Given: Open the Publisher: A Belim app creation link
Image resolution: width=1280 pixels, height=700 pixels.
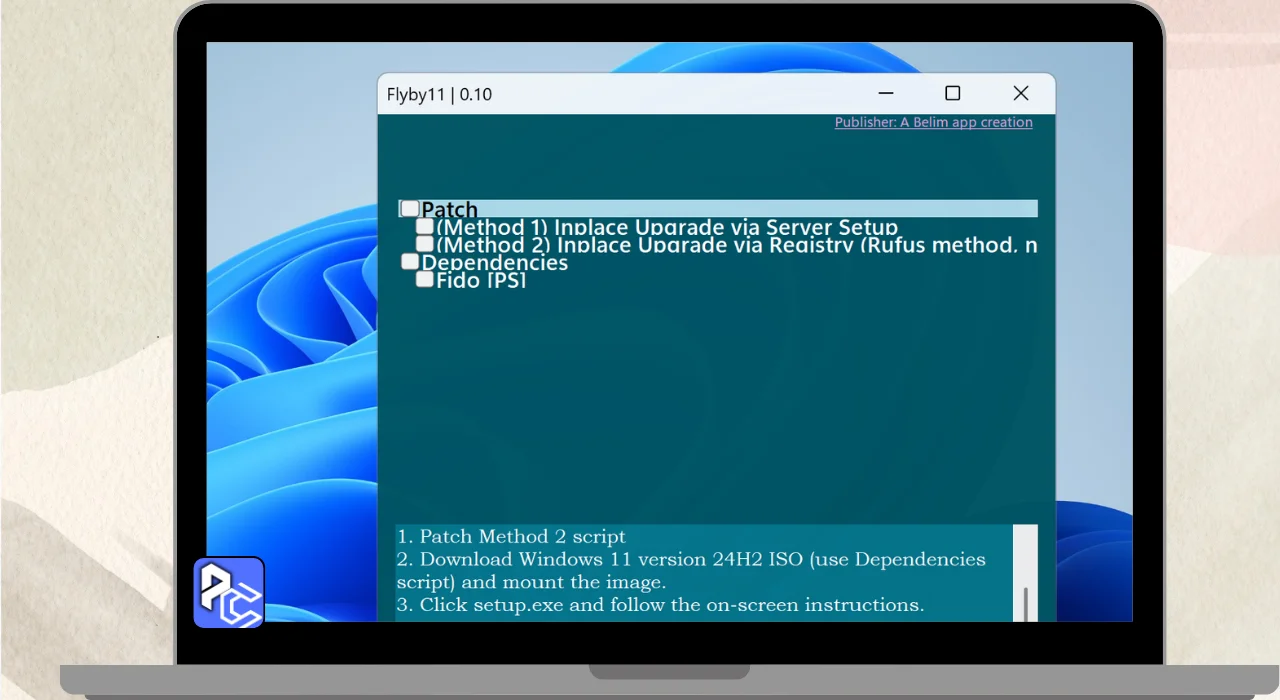Looking at the screenshot, I should click(x=933, y=122).
